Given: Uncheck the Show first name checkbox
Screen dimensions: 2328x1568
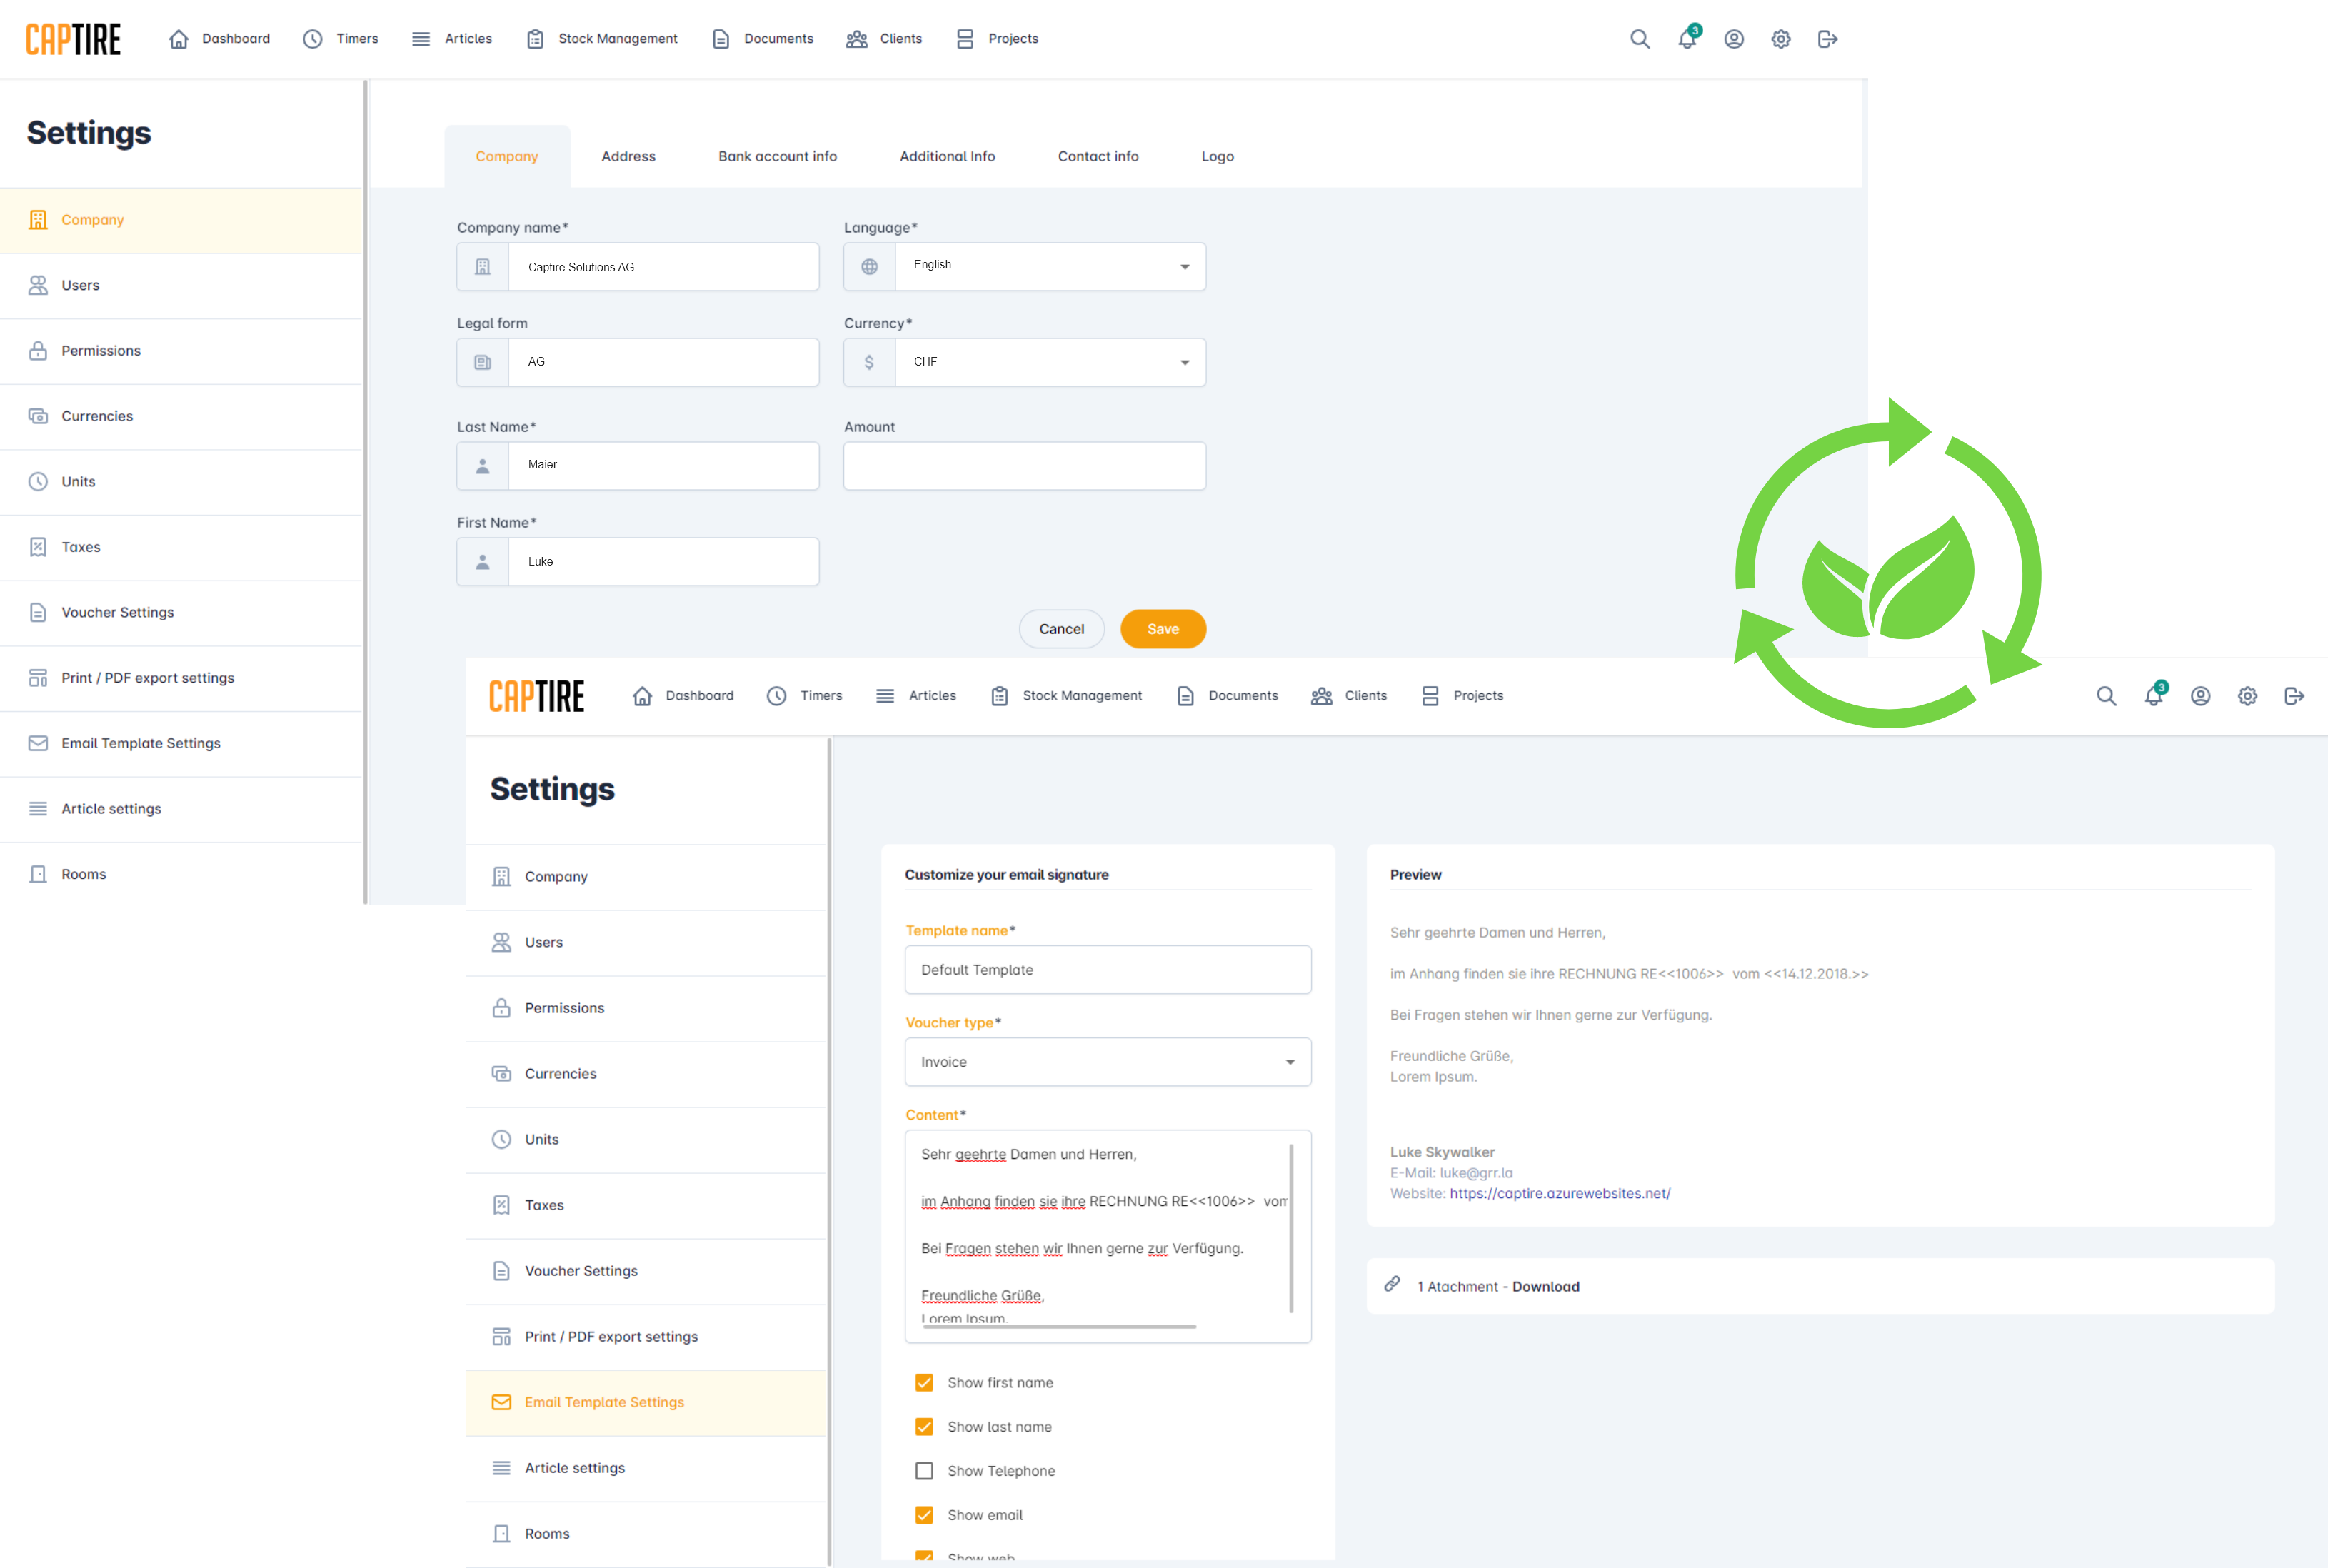Looking at the screenshot, I should pos(924,1383).
